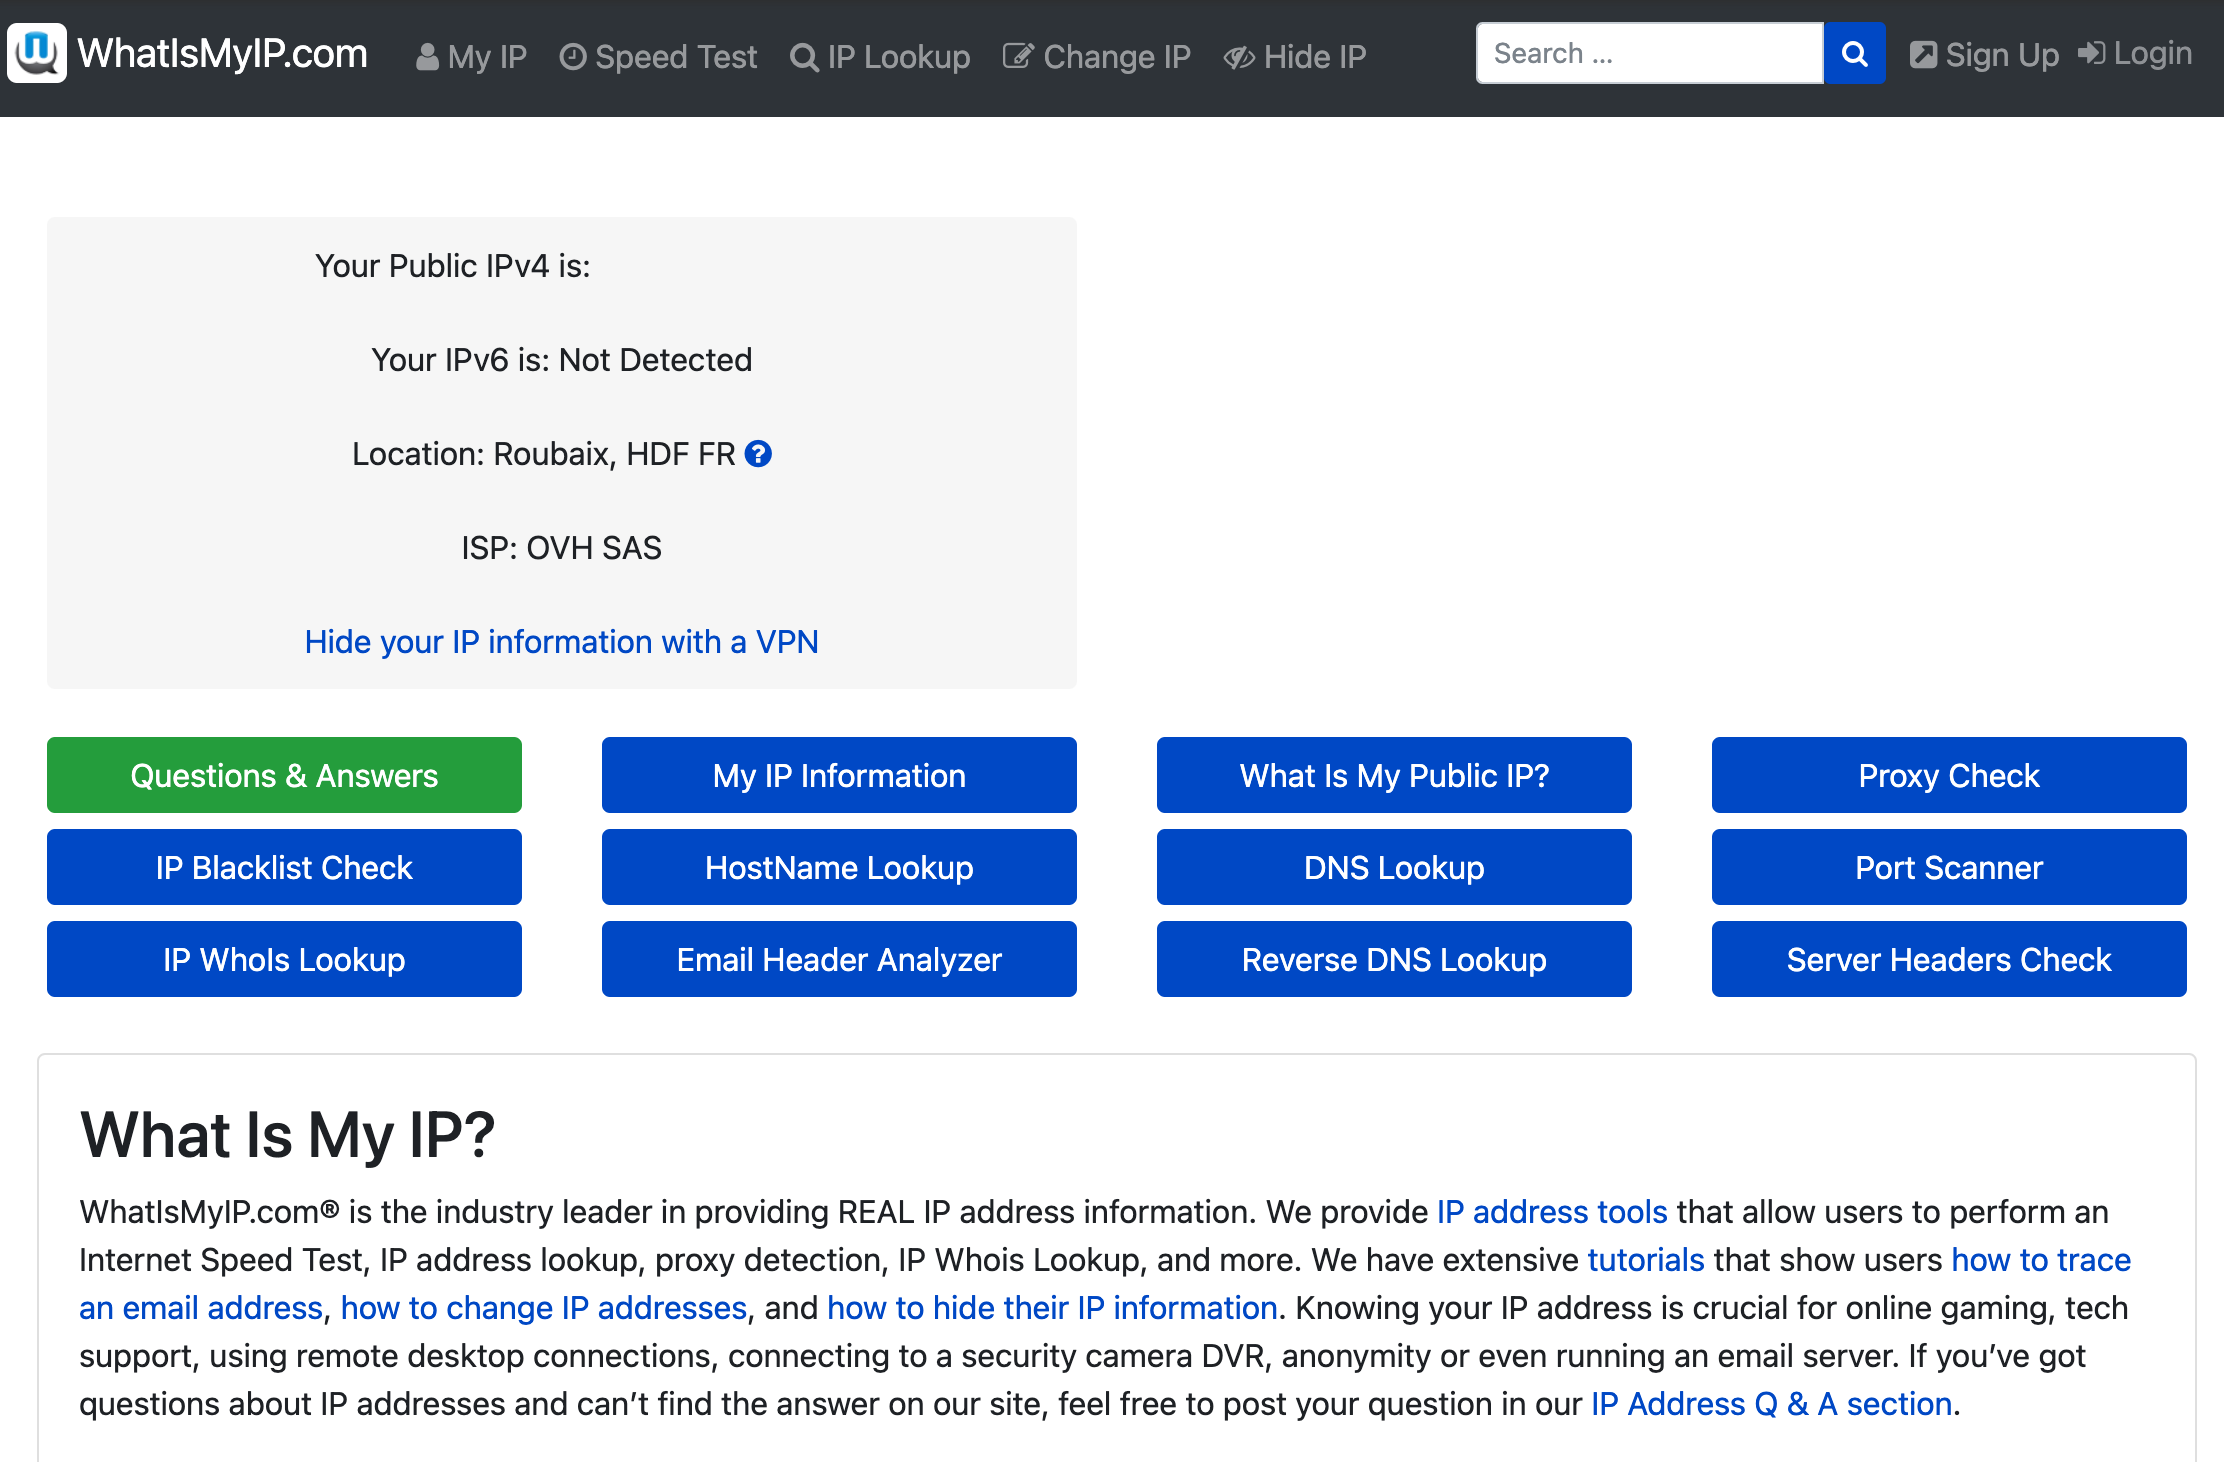The width and height of the screenshot is (2224, 1462).
Task: Open IP Lookup in the navigation bar
Action: [x=880, y=57]
